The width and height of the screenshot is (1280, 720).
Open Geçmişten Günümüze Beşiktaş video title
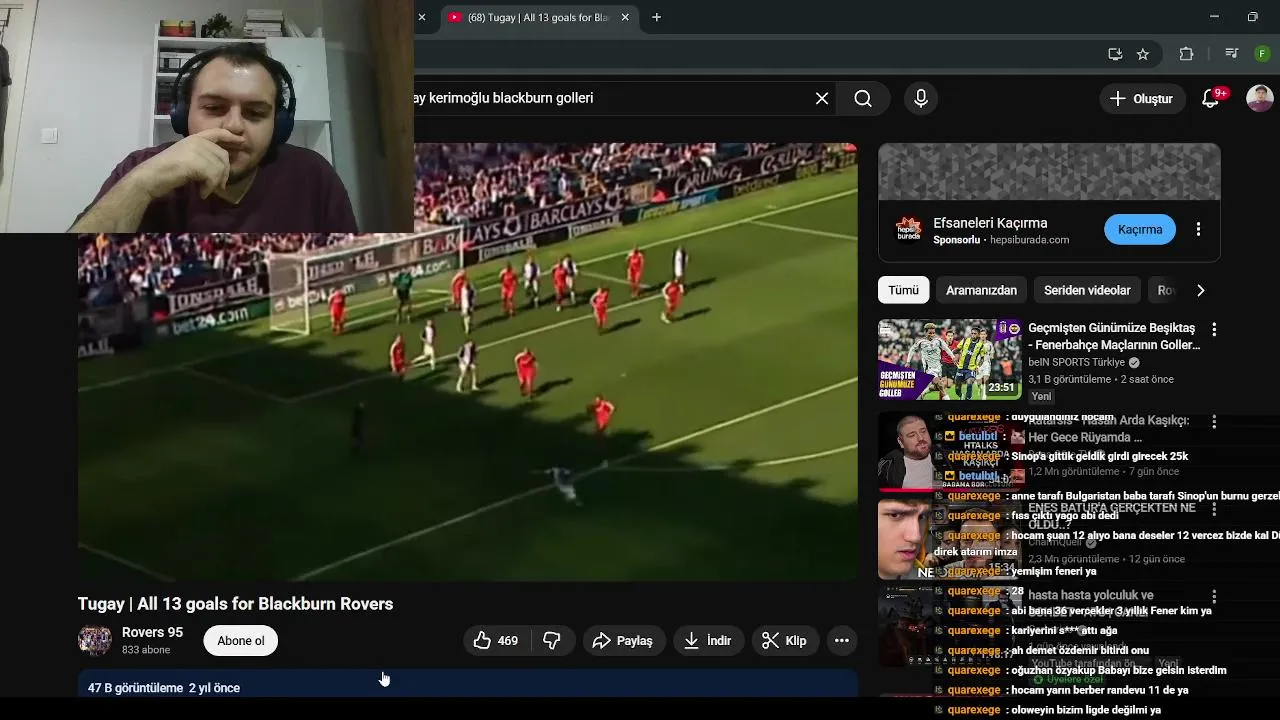(1114, 336)
